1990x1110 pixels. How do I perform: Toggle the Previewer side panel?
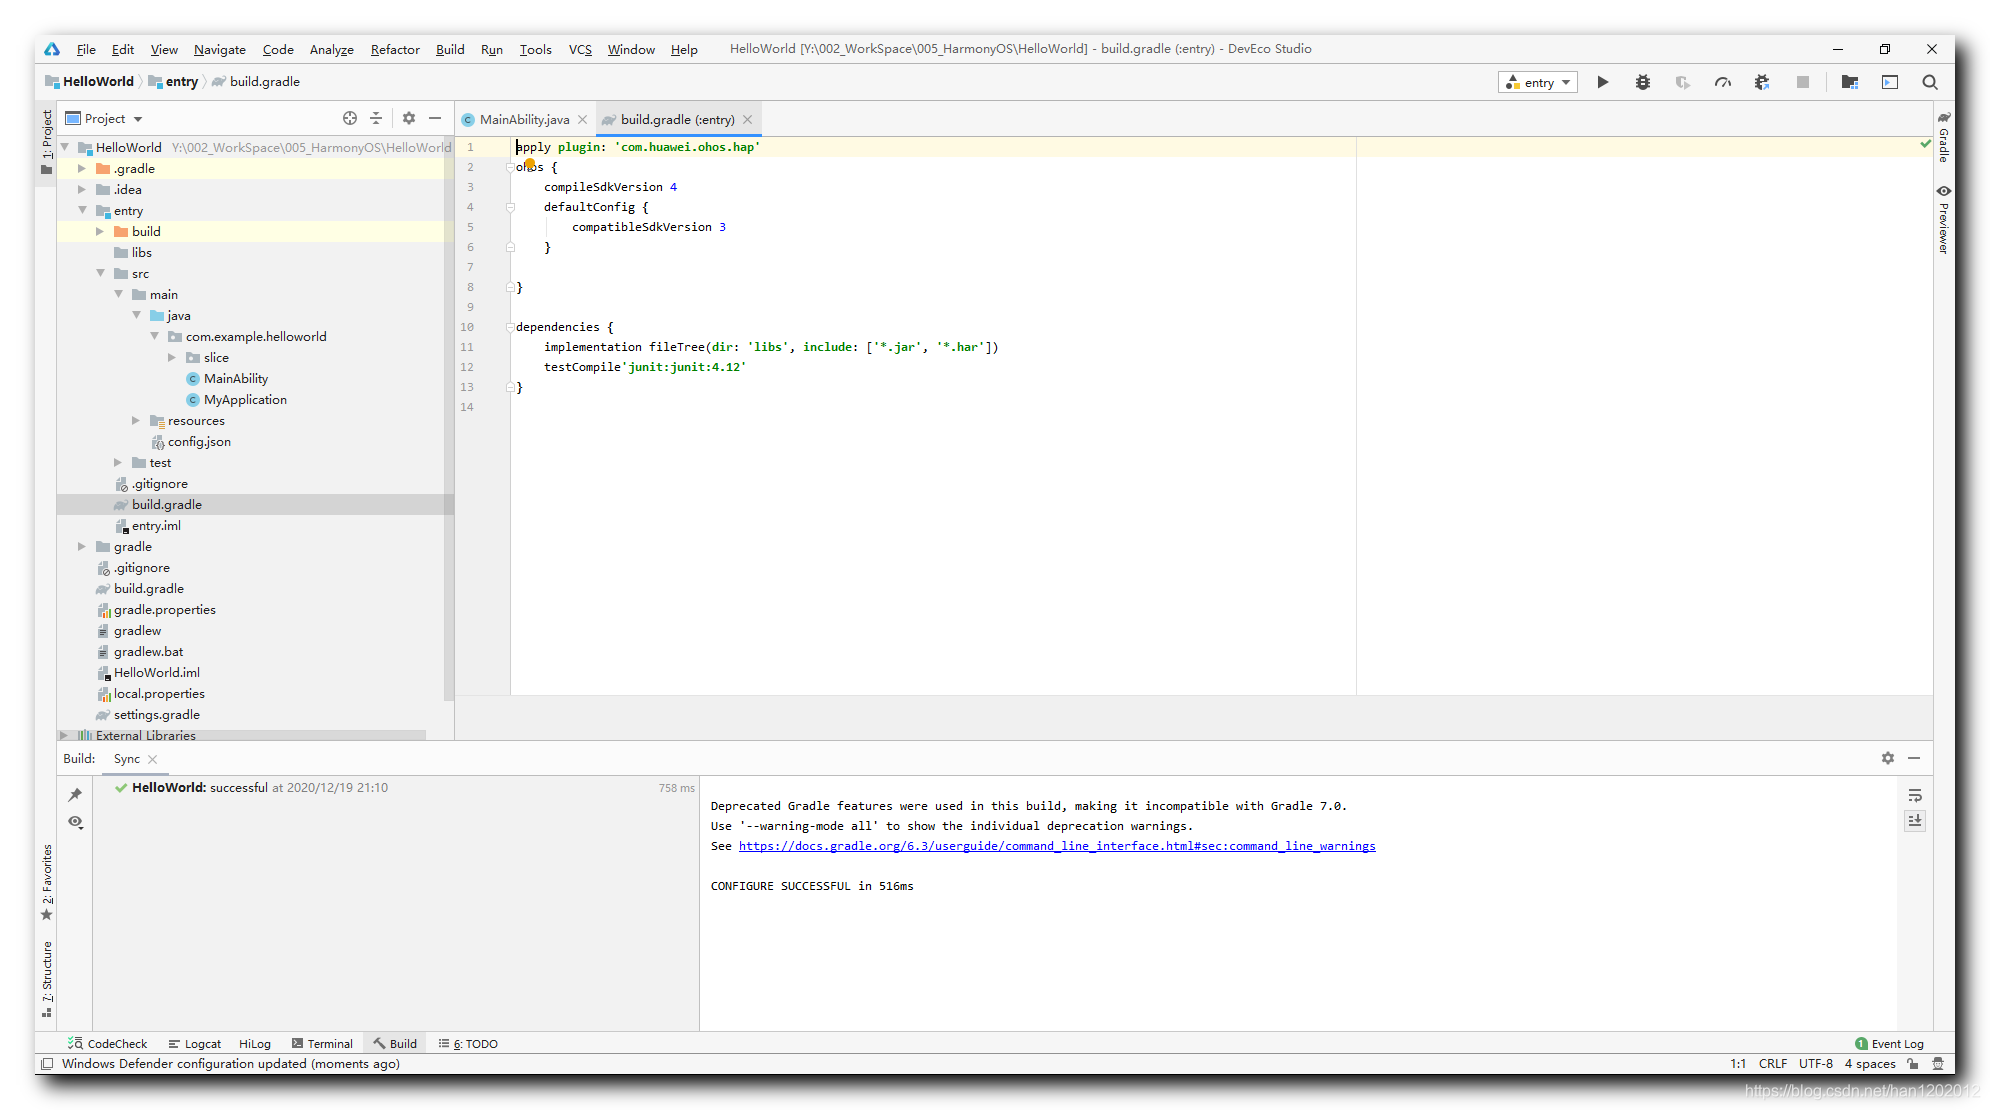pyautogui.click(x=1943, y=218)
